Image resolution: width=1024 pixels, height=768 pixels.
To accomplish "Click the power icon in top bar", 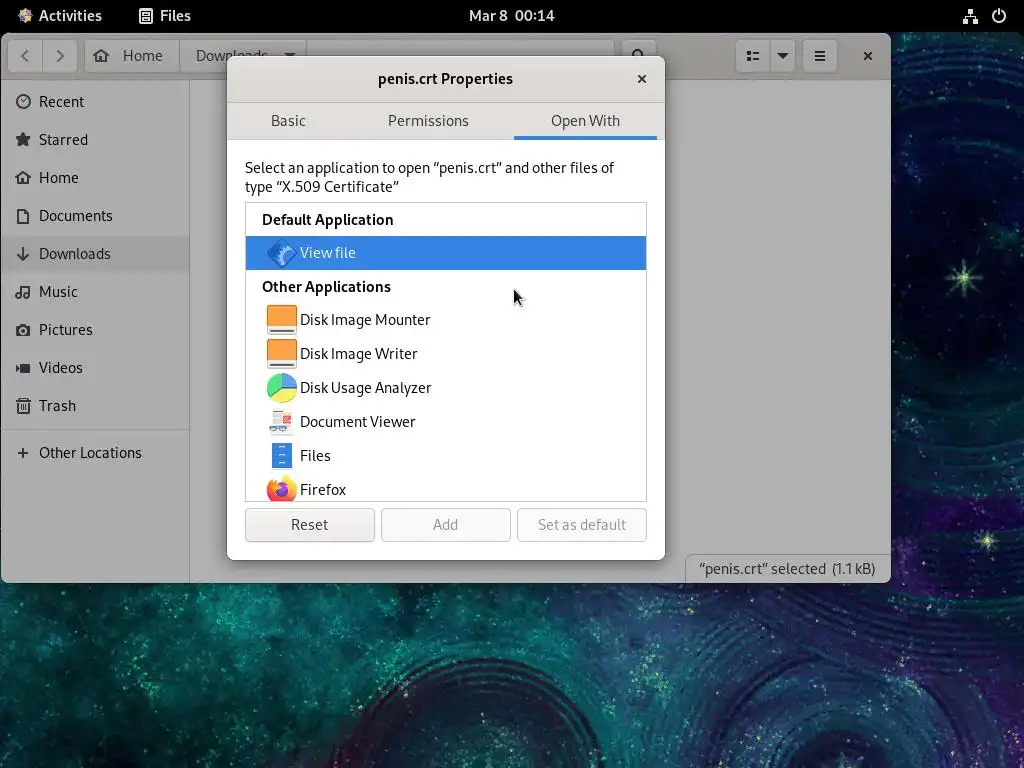I will (999, 16).
